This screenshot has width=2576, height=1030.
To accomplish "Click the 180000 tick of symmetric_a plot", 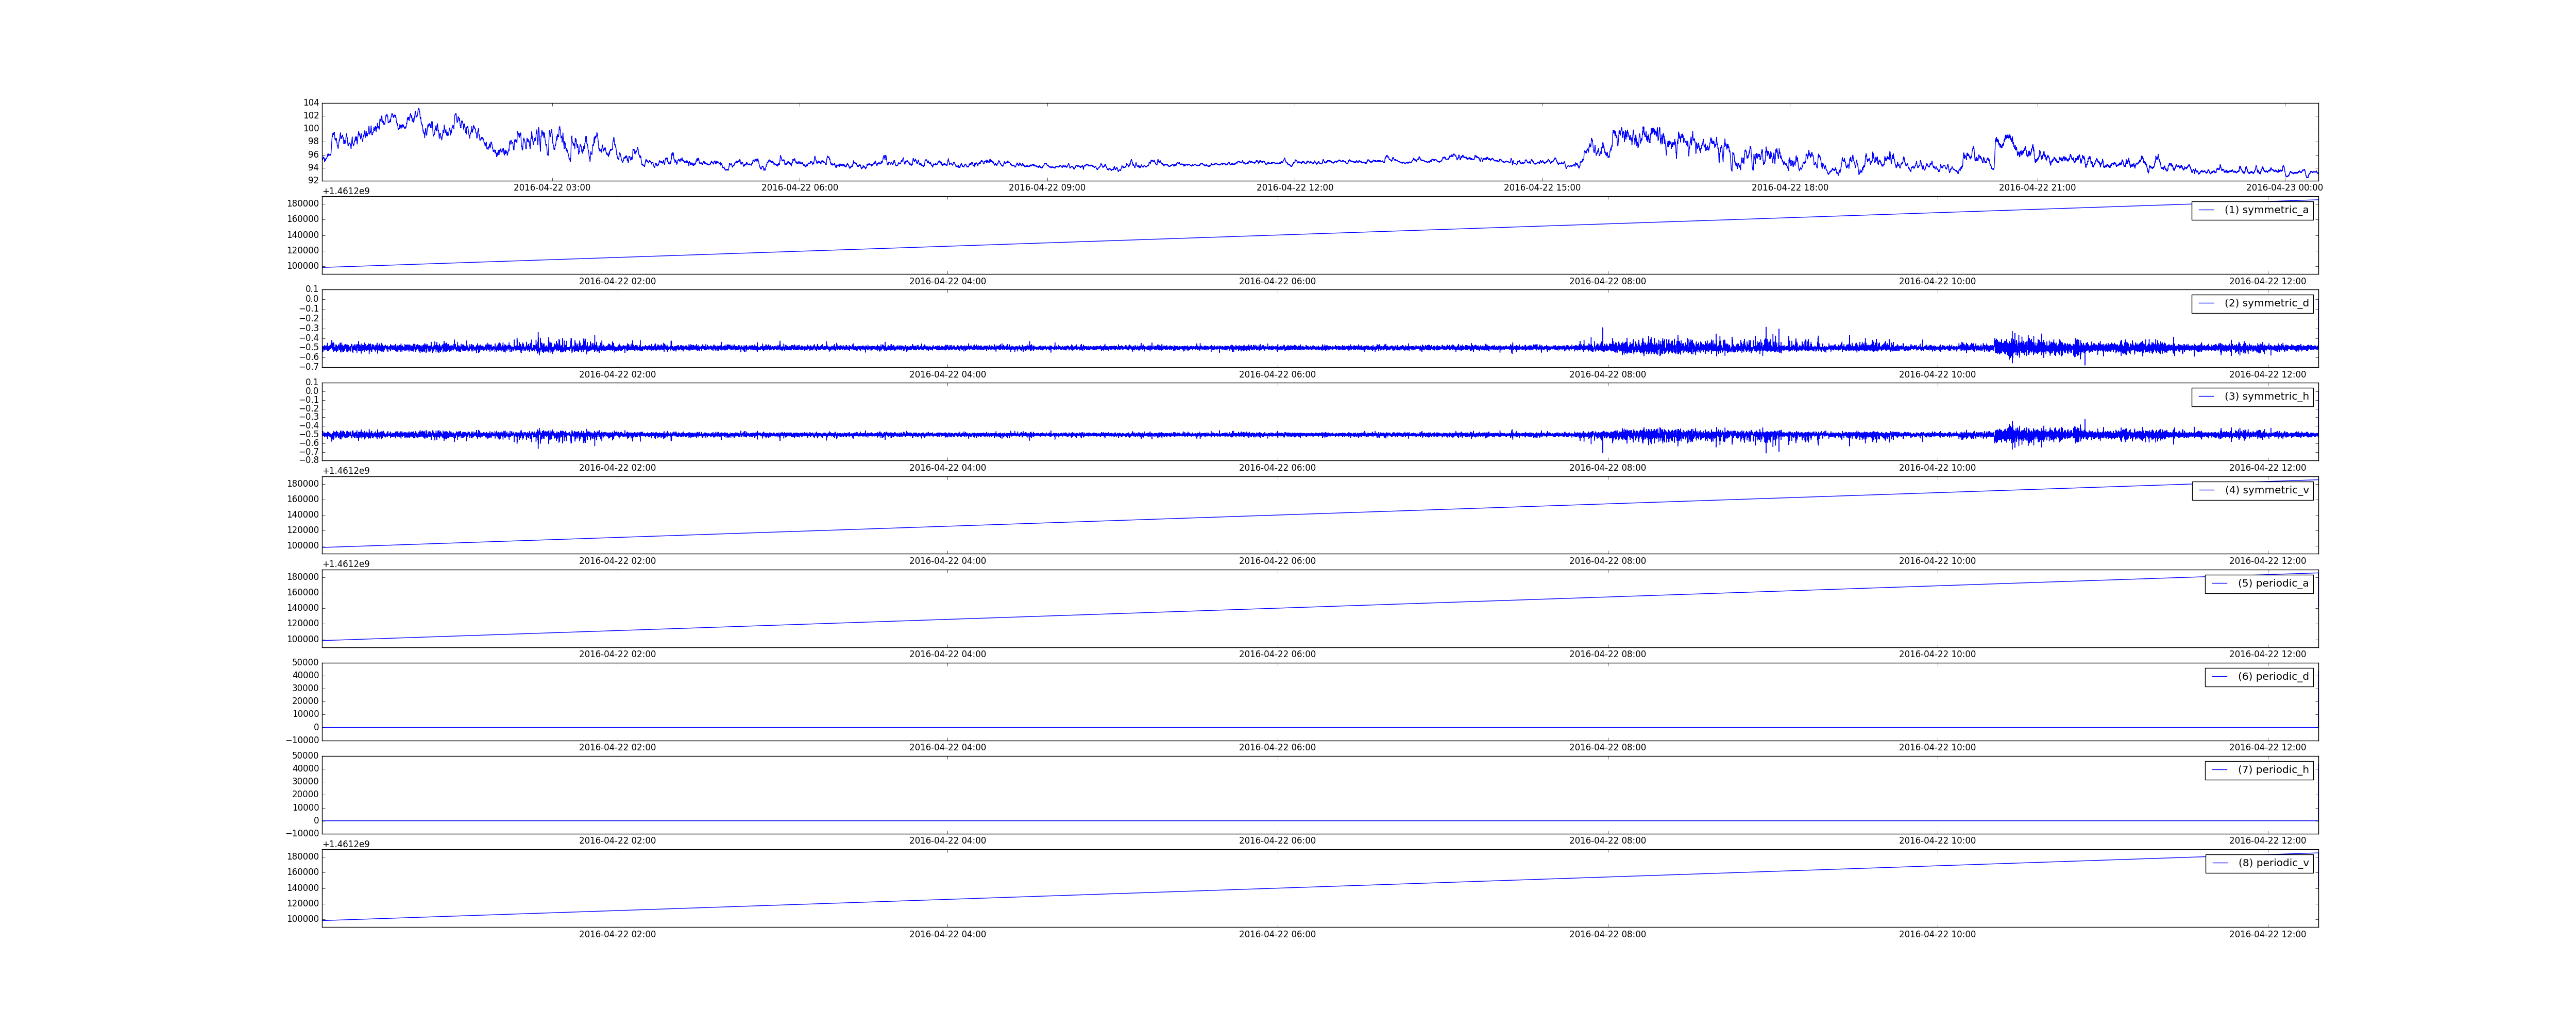I will 303,204.
